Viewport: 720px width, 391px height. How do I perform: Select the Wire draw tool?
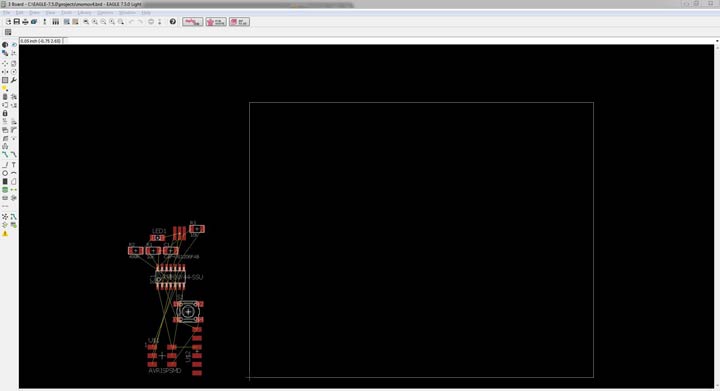[5, 165]
